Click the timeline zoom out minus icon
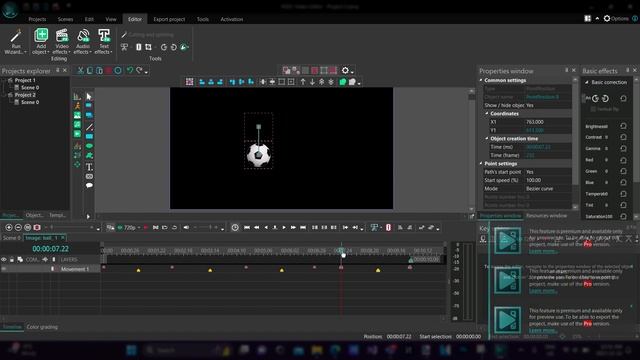 [18, 227]
